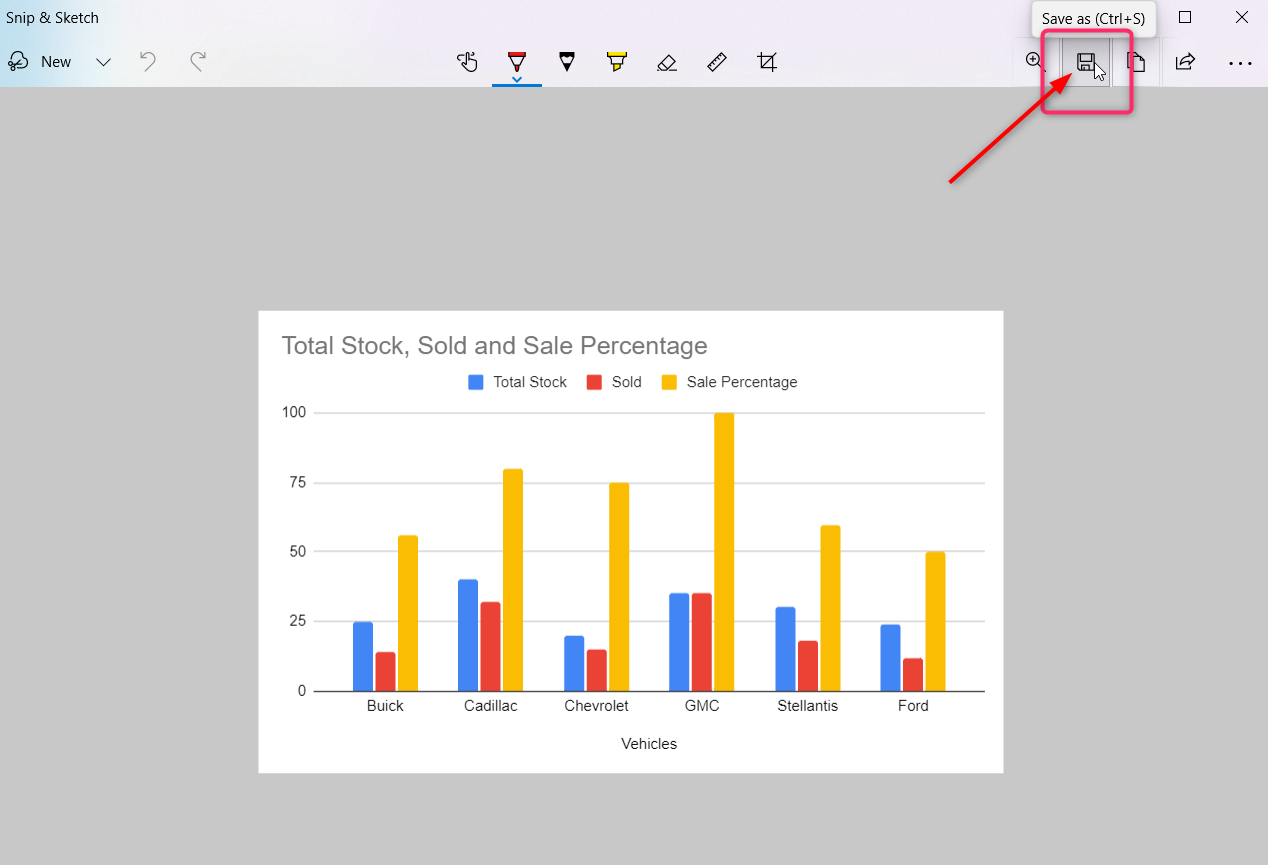Select the Ballpoint pen tool
The width and height of the screenshot is (1268, 865).
(517, 61)
